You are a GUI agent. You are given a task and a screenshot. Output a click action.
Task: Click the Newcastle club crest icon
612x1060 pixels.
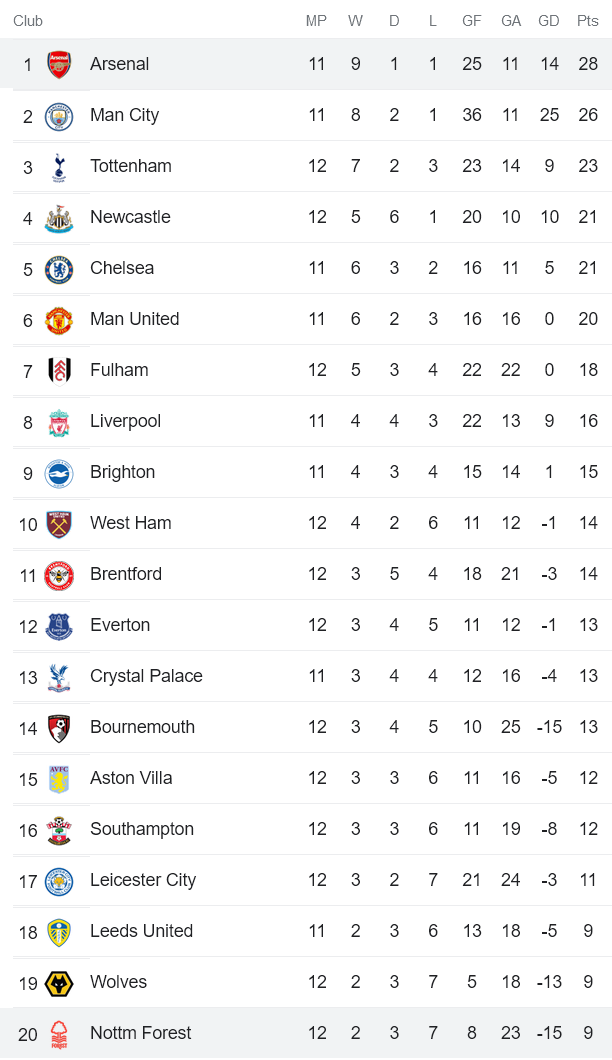(59, 218)
